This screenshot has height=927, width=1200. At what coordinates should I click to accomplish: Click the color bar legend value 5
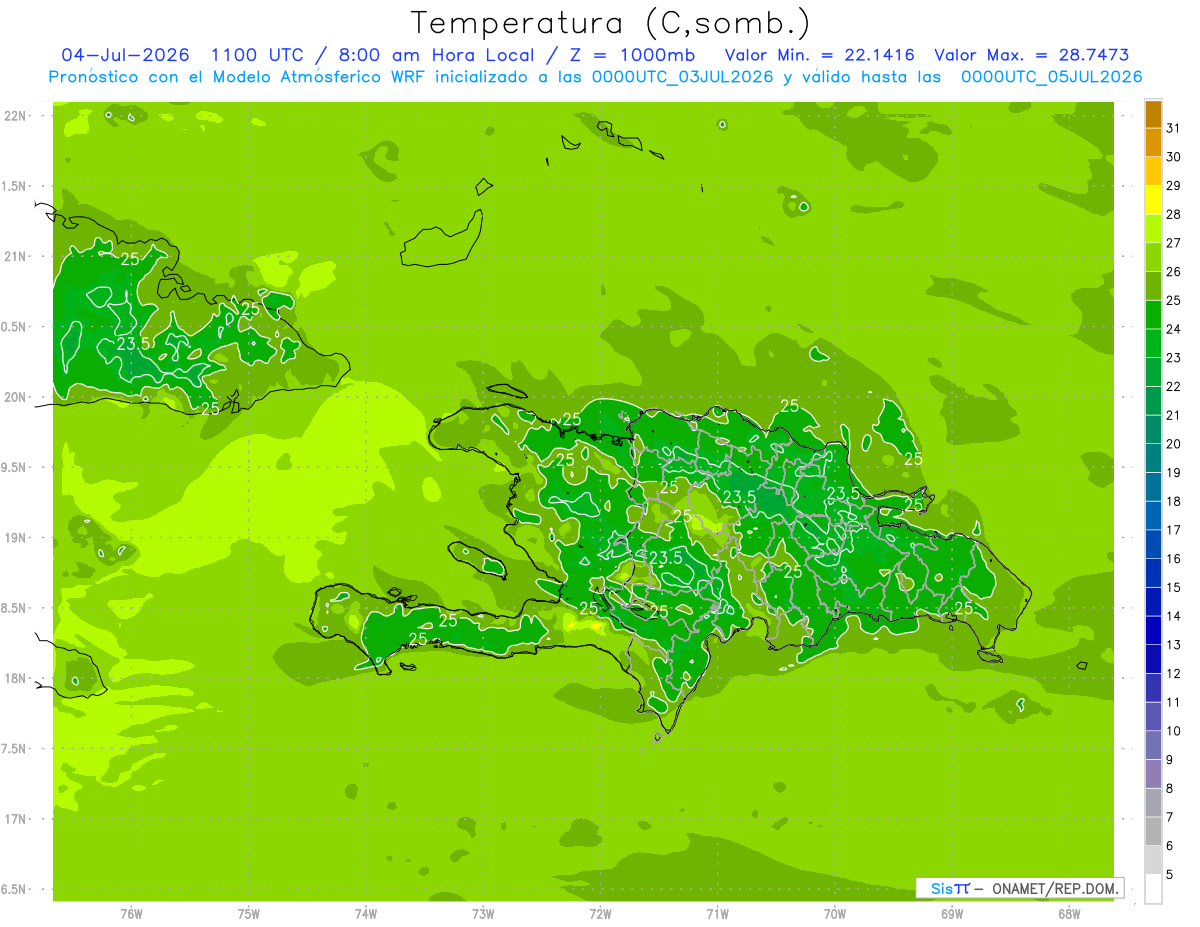tap(1170, 875)
